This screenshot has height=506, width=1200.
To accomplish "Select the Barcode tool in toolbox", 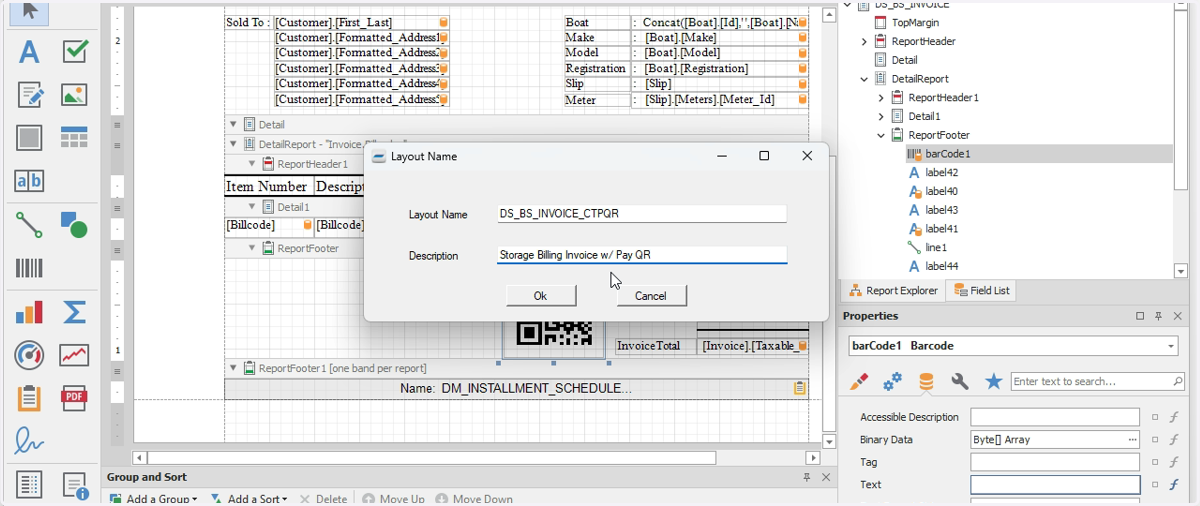I will point(29,268).
